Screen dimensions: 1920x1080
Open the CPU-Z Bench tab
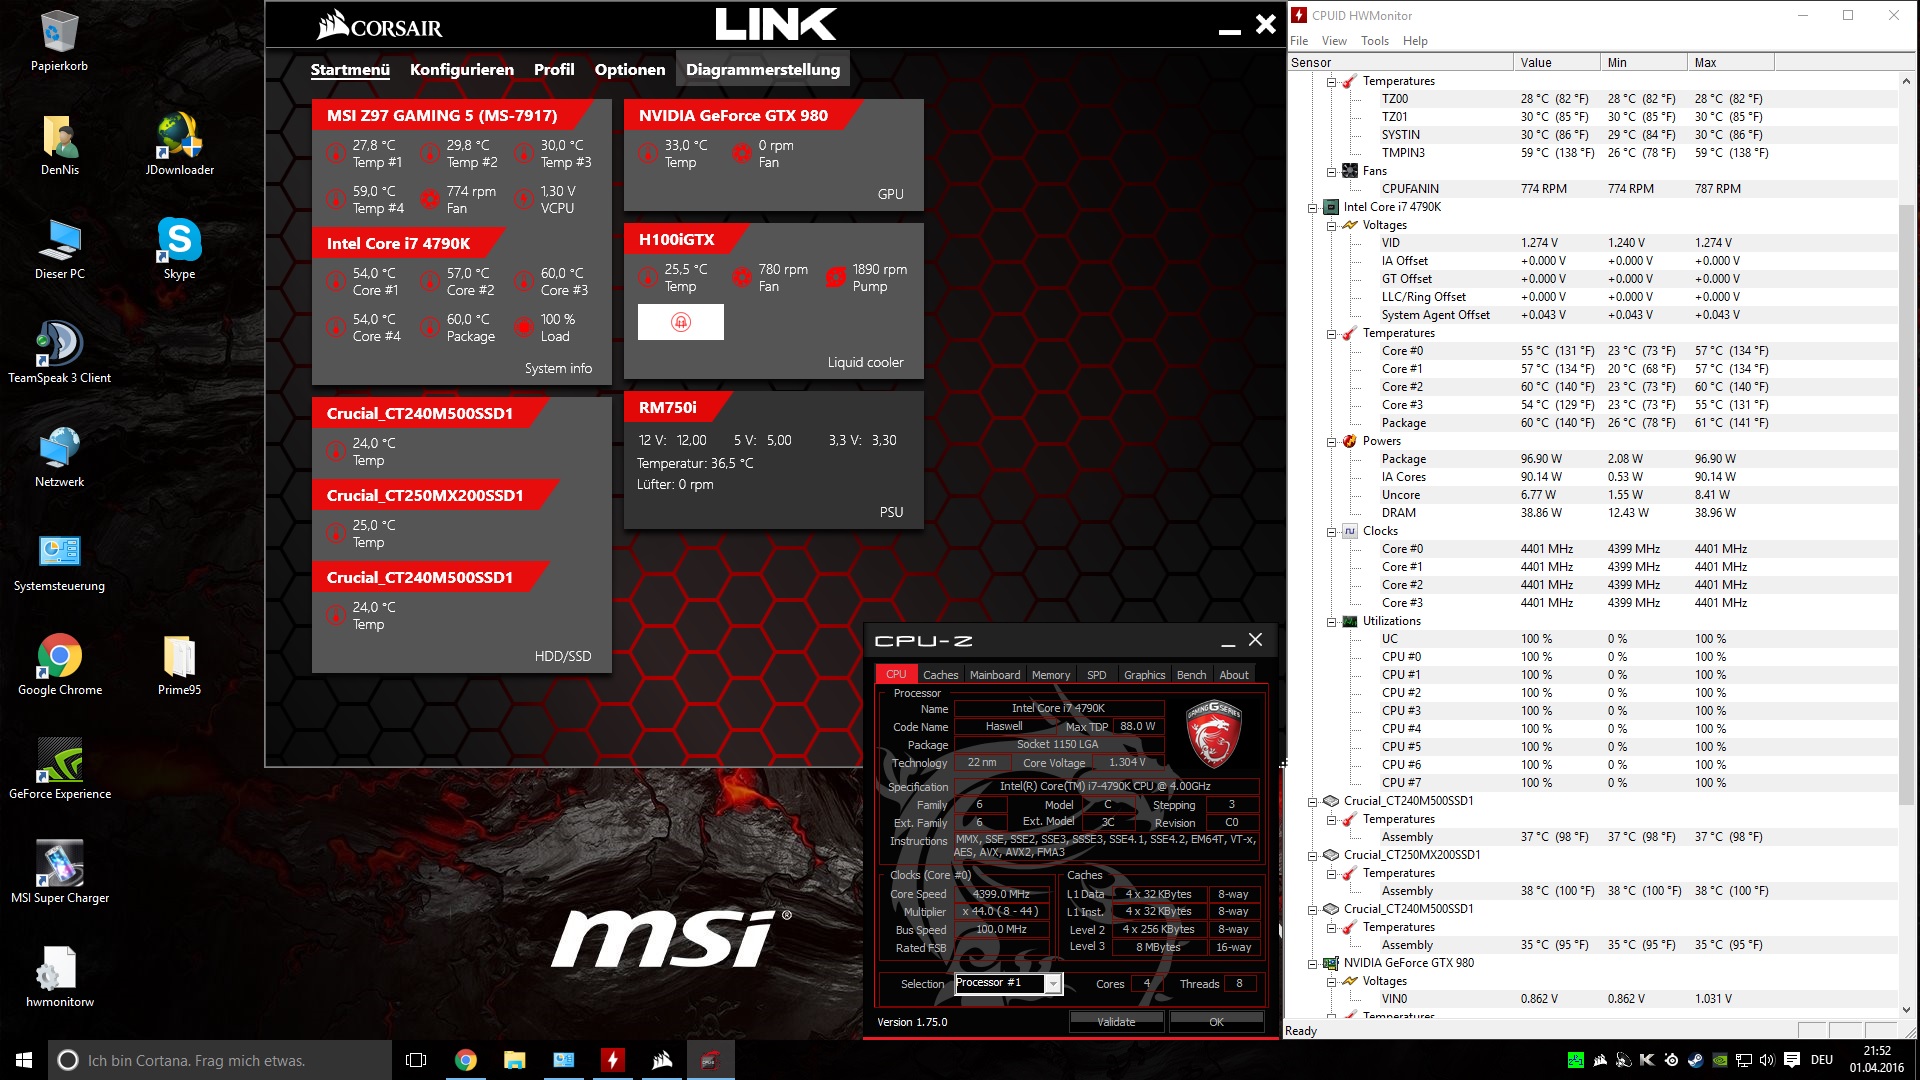click(1191, 675)
